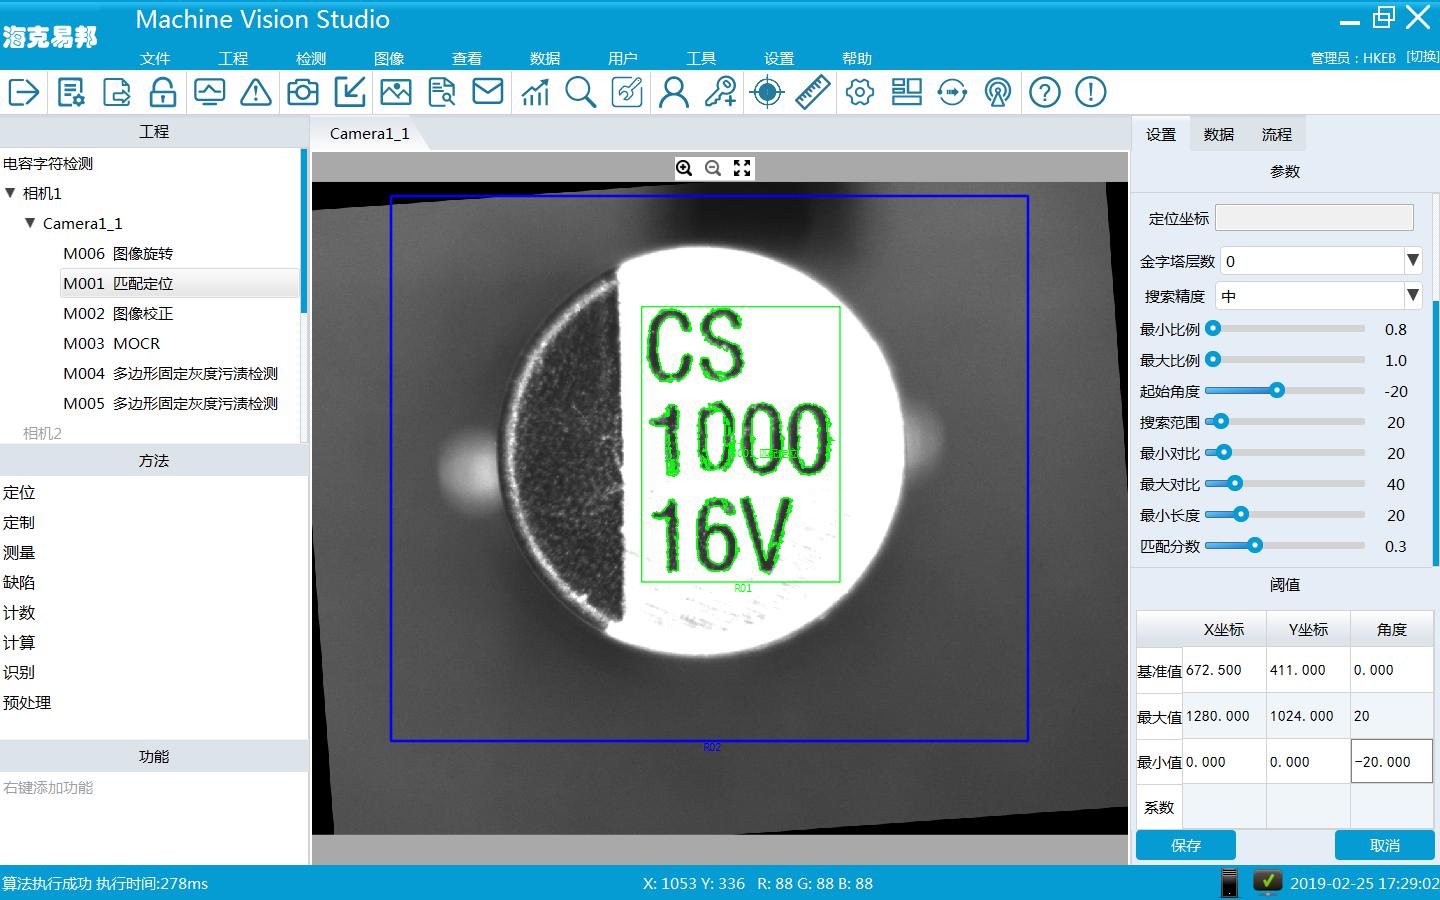Open the envelope mail icon
This screenshot has height=900, width=1440.
pos(488,92)
